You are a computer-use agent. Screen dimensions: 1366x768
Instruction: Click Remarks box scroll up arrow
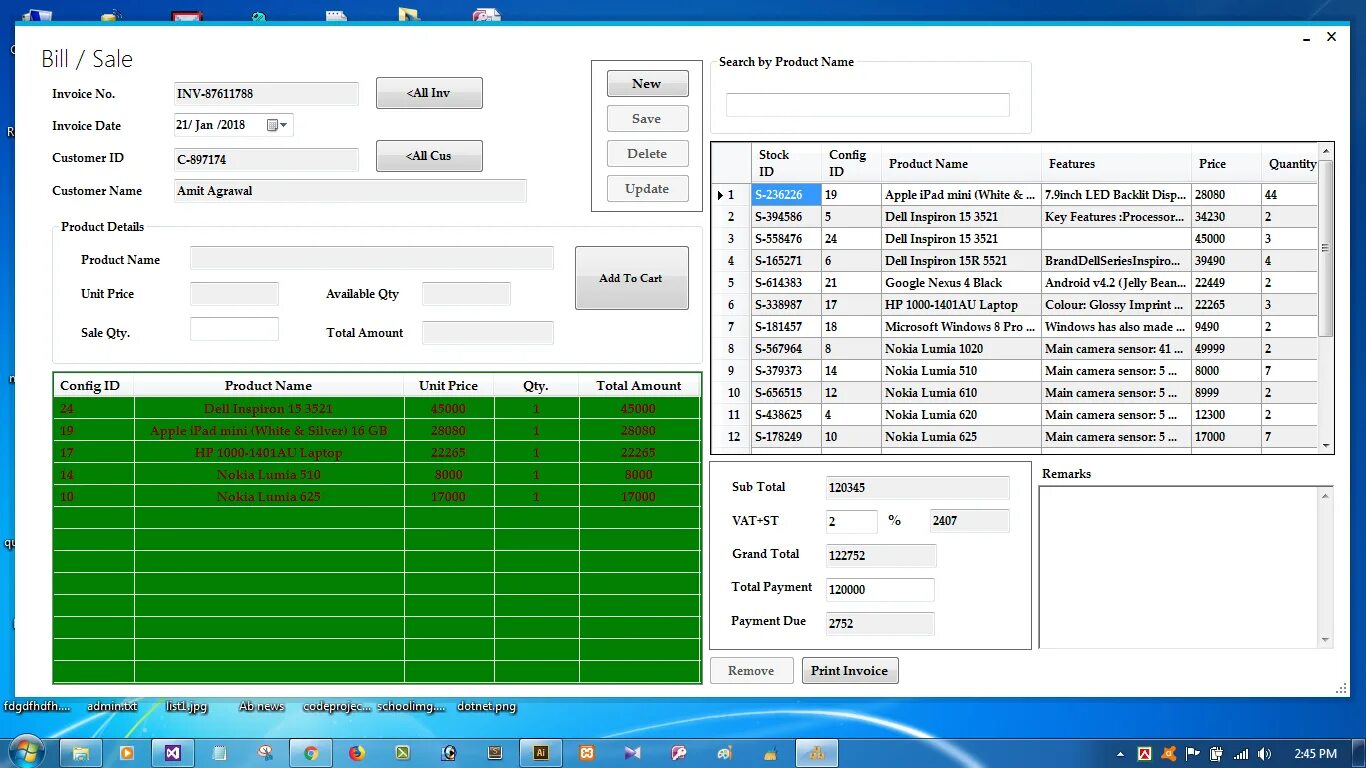[1326, 495]
